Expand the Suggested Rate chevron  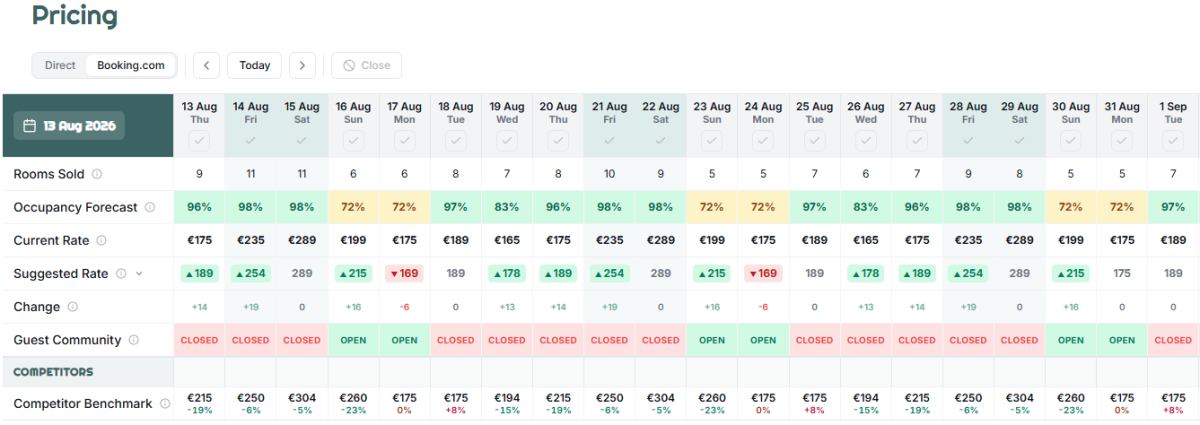pyautogui.click(x=139, y=274)
